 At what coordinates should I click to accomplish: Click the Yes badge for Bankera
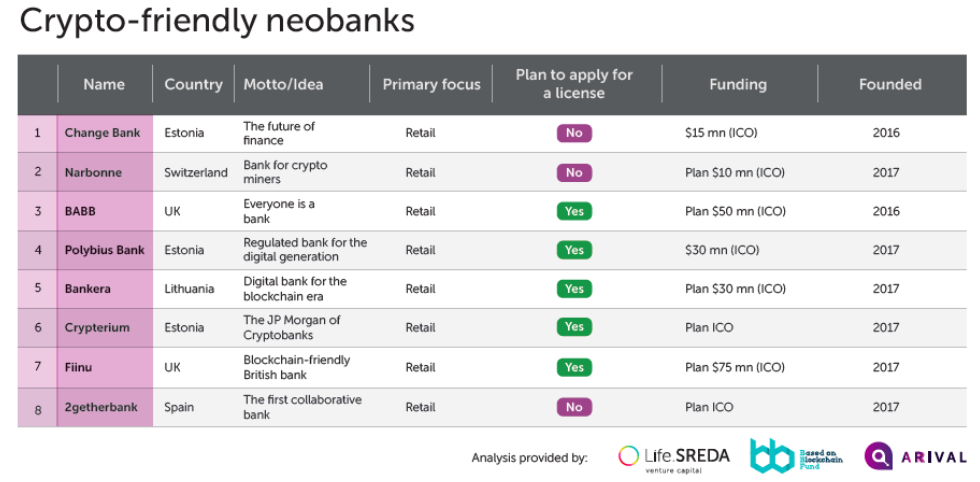click(574, 289)
